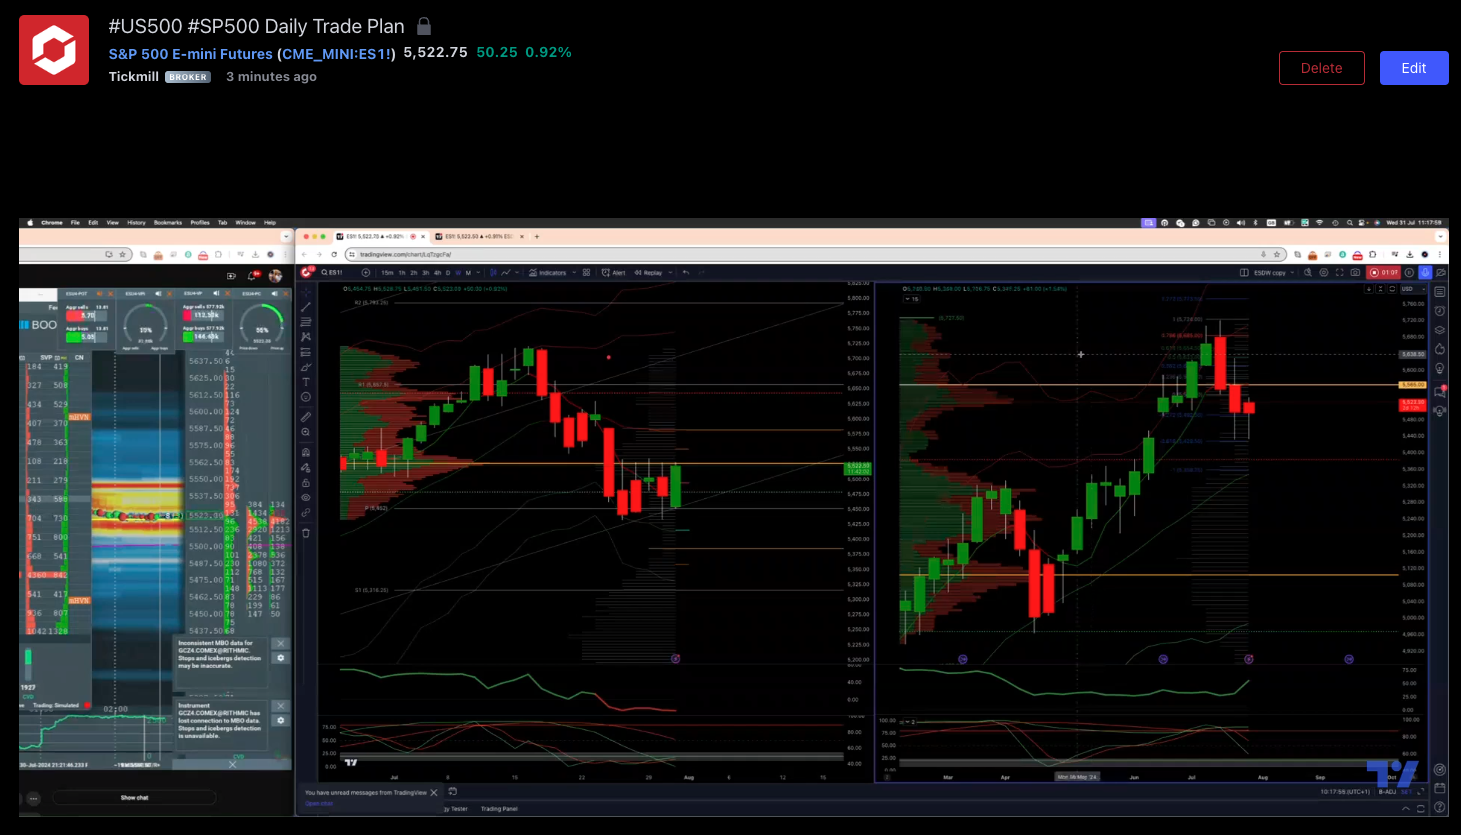Toggle magnet mode in the drawing toolbar
The width and height of the screenshot is (1461, 835).
point(306,452)
